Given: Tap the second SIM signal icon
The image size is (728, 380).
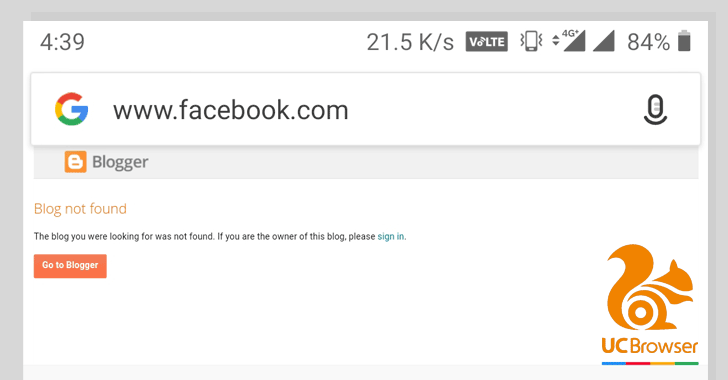Looking at the screenshot, I should pyautogui.click(x=604, y=41).
